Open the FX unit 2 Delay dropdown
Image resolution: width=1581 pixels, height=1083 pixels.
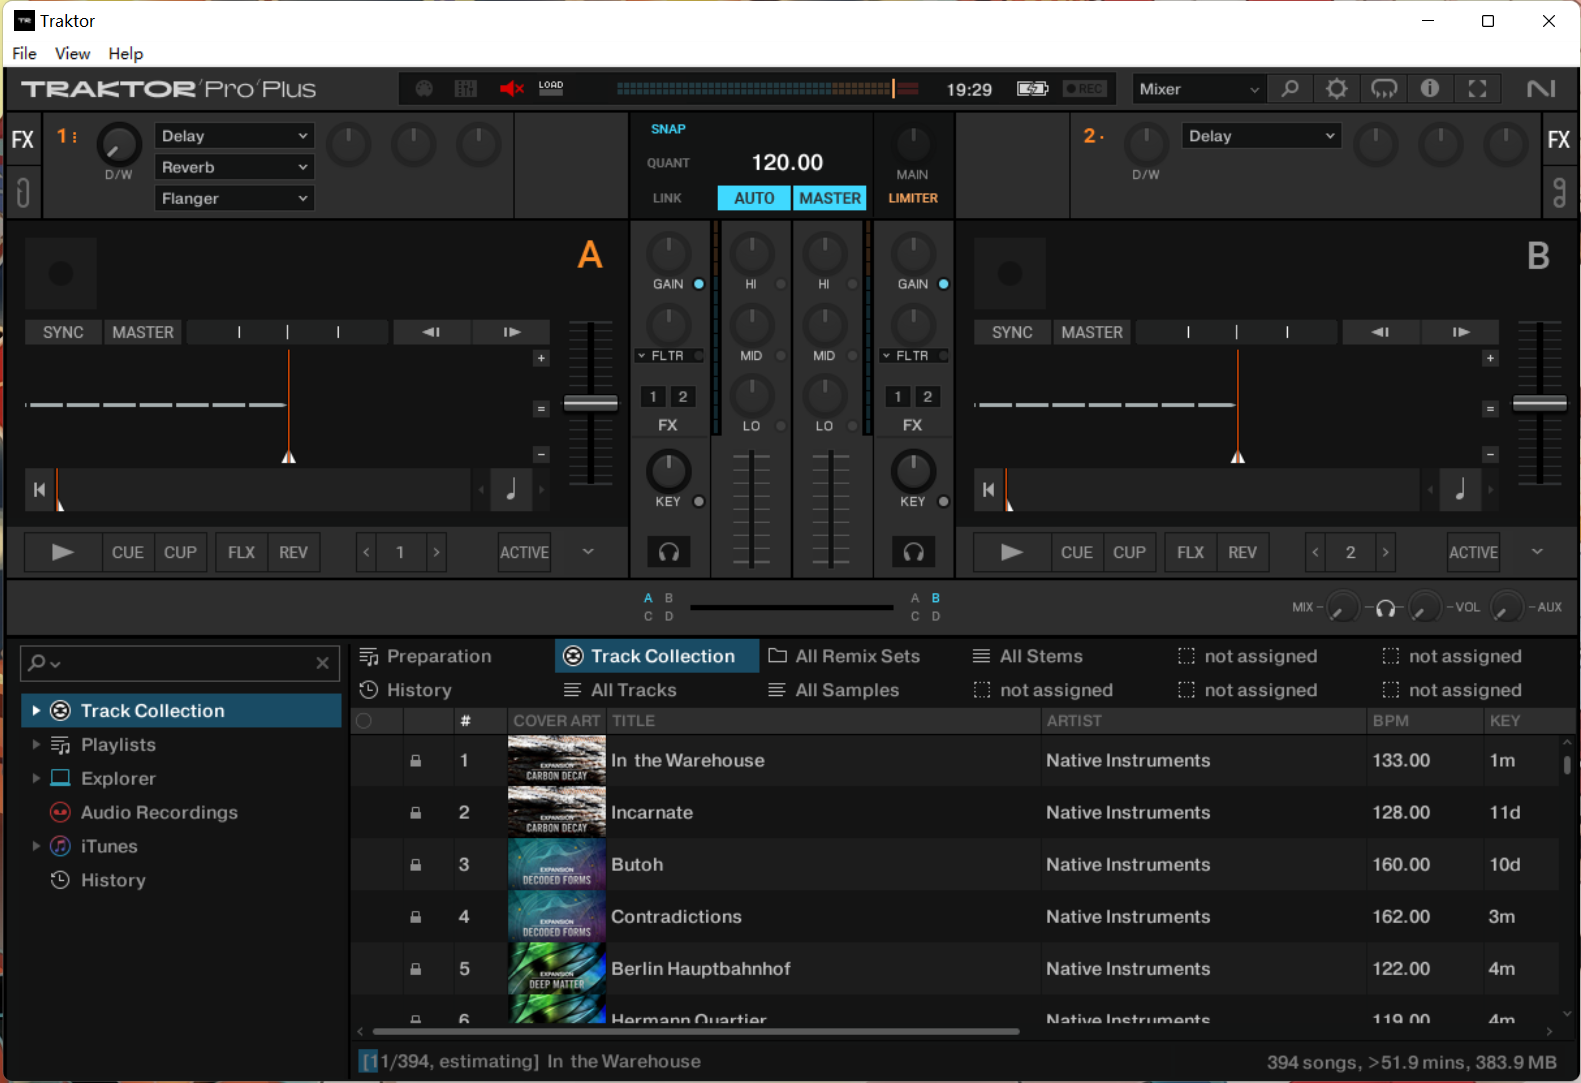pos(1261,136)
